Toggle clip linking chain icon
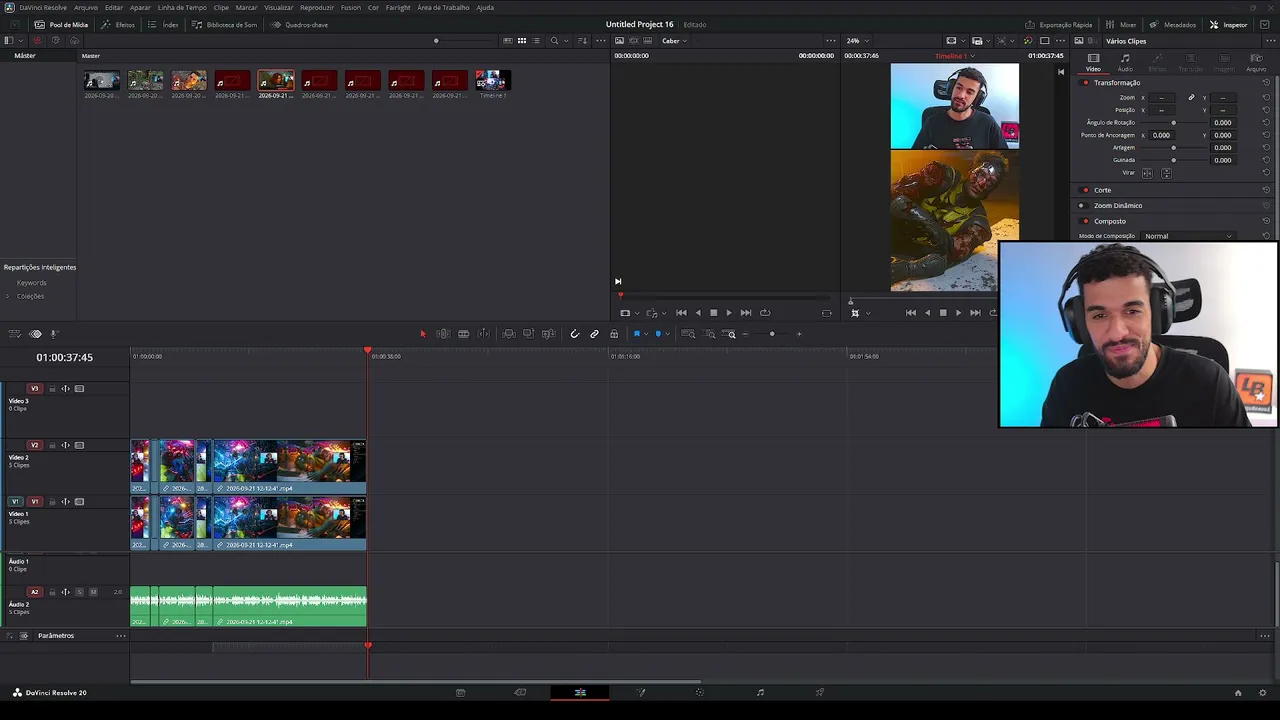 pos(594,334)
